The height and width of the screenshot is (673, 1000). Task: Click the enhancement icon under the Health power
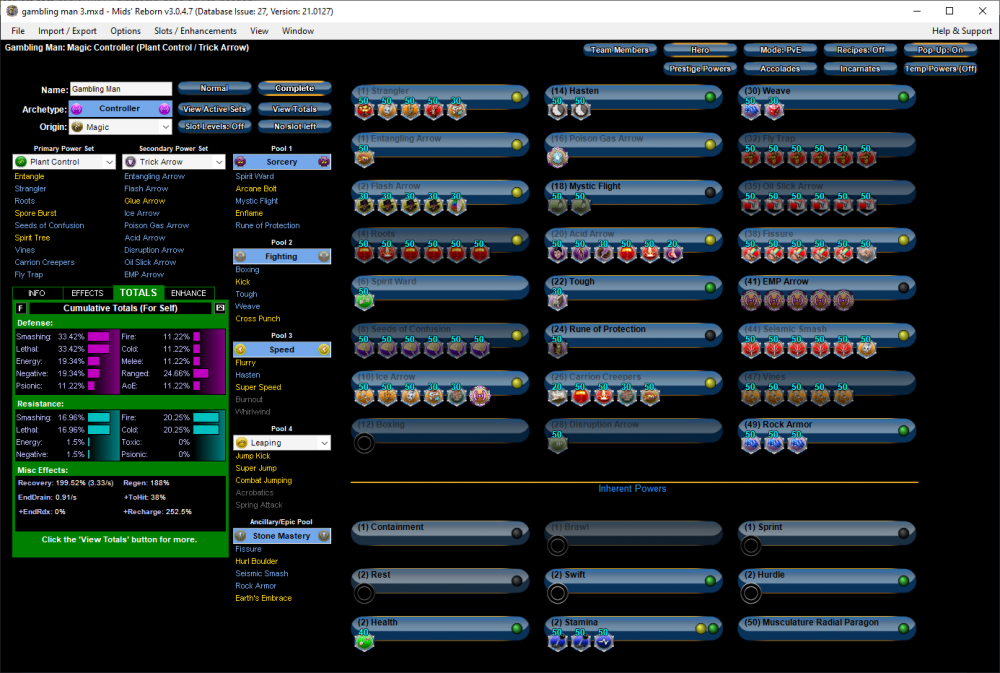click(x=364, y=641)
